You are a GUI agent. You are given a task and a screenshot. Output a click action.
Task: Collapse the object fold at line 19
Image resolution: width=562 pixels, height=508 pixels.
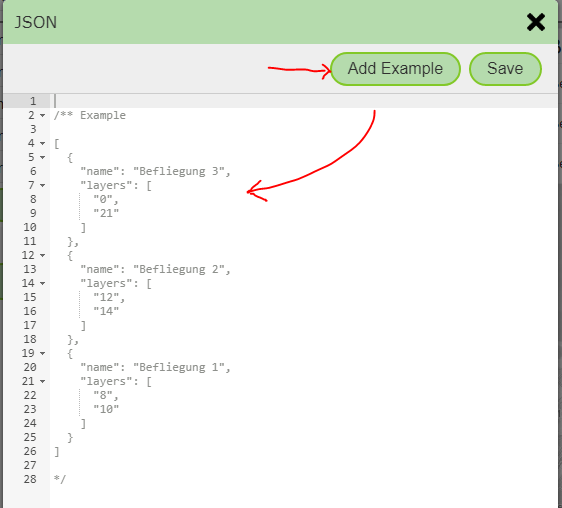point(43,353)
